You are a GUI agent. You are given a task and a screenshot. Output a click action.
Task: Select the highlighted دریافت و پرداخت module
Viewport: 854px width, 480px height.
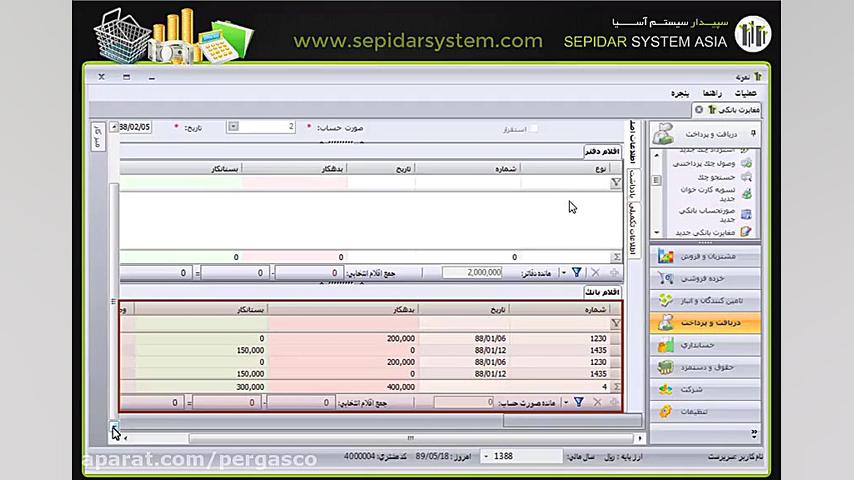point(705,323)
